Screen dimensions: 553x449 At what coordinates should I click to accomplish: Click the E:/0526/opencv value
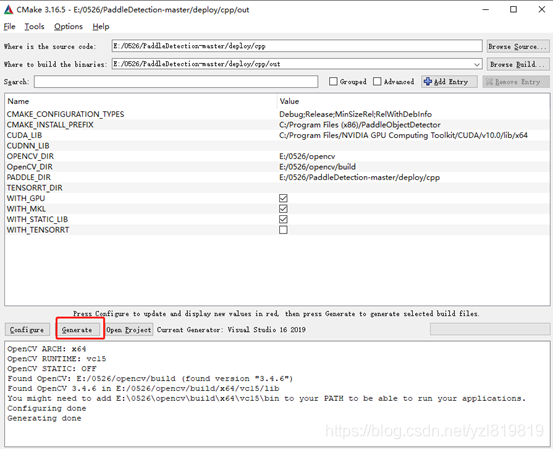(307, 156)
